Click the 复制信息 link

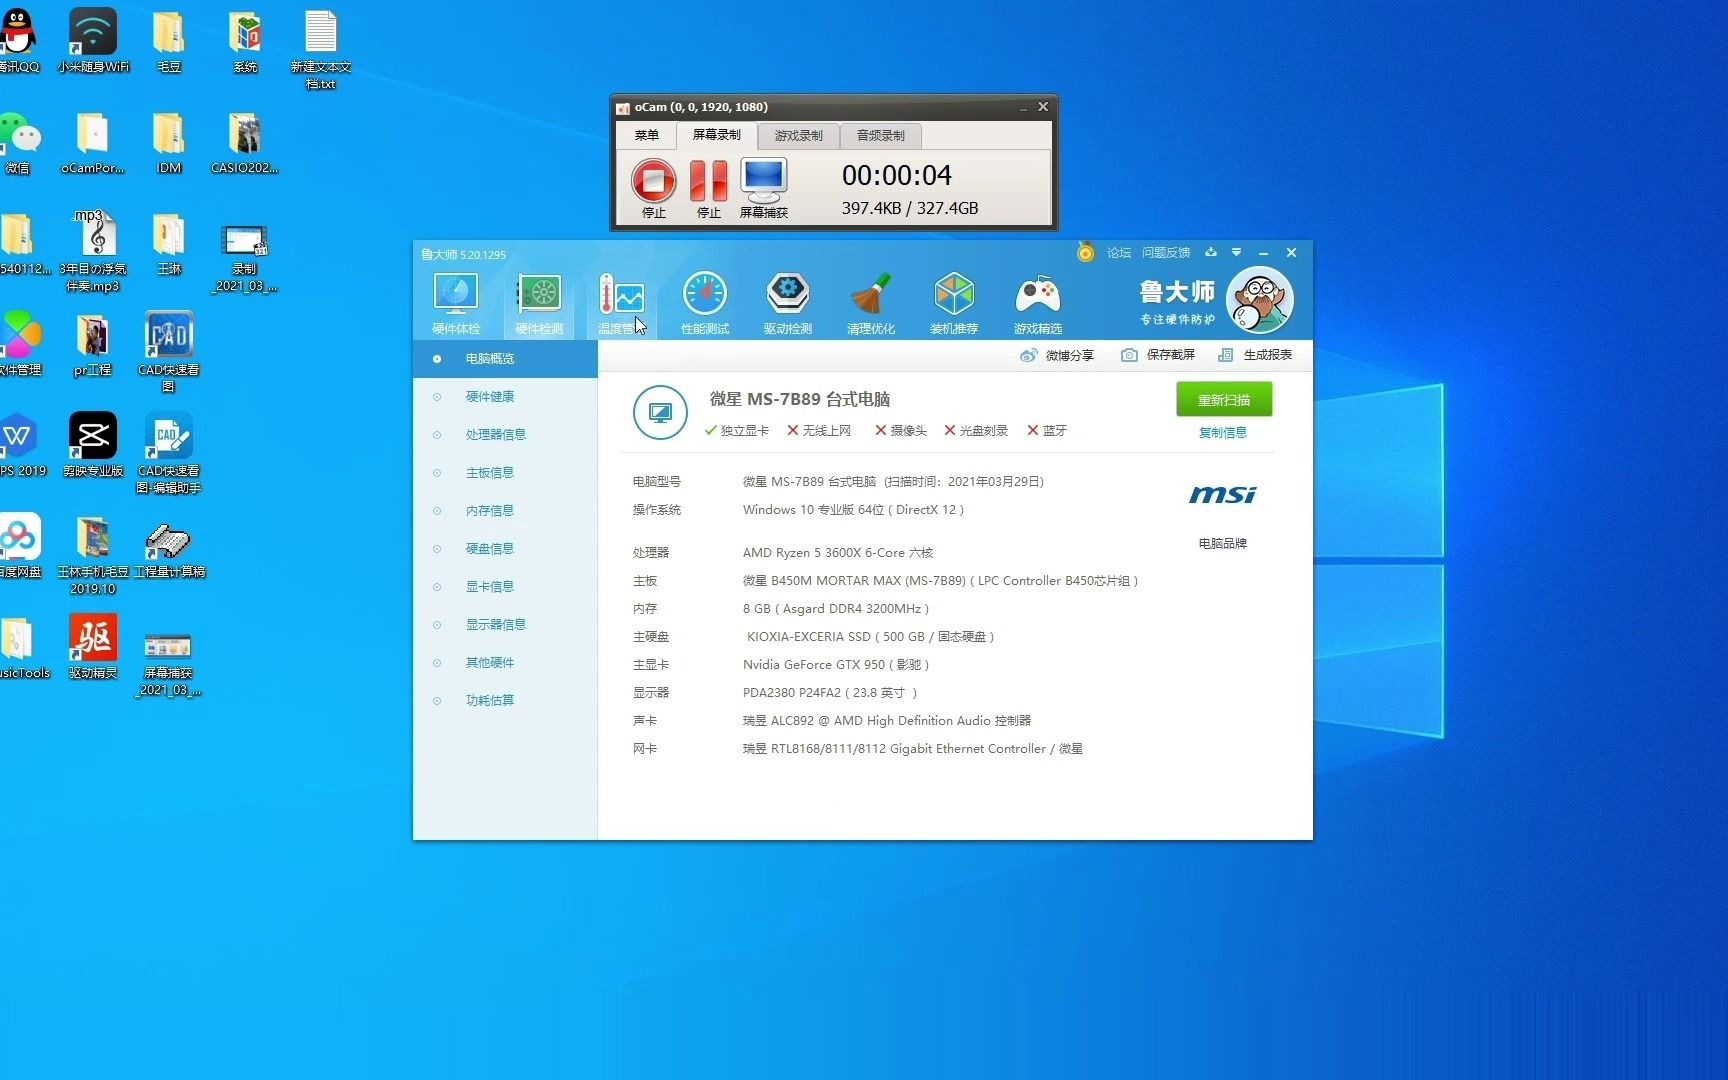click(x=1223, y=432)
